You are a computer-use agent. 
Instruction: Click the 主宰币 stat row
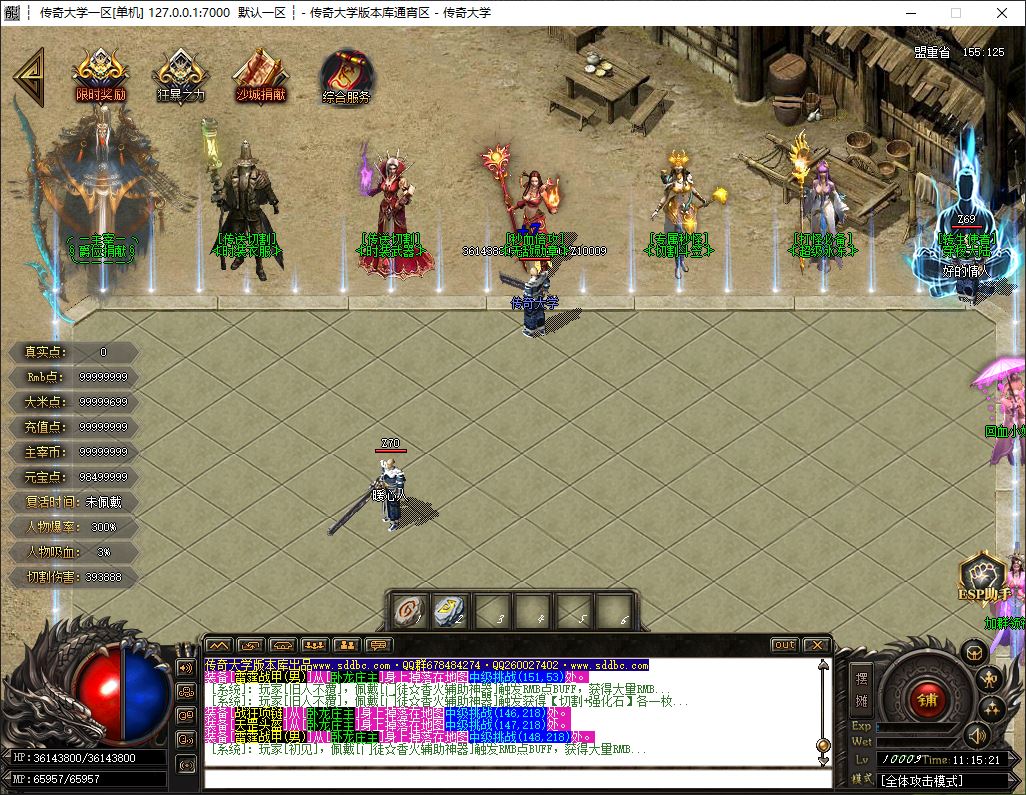[x=73, y=452]
